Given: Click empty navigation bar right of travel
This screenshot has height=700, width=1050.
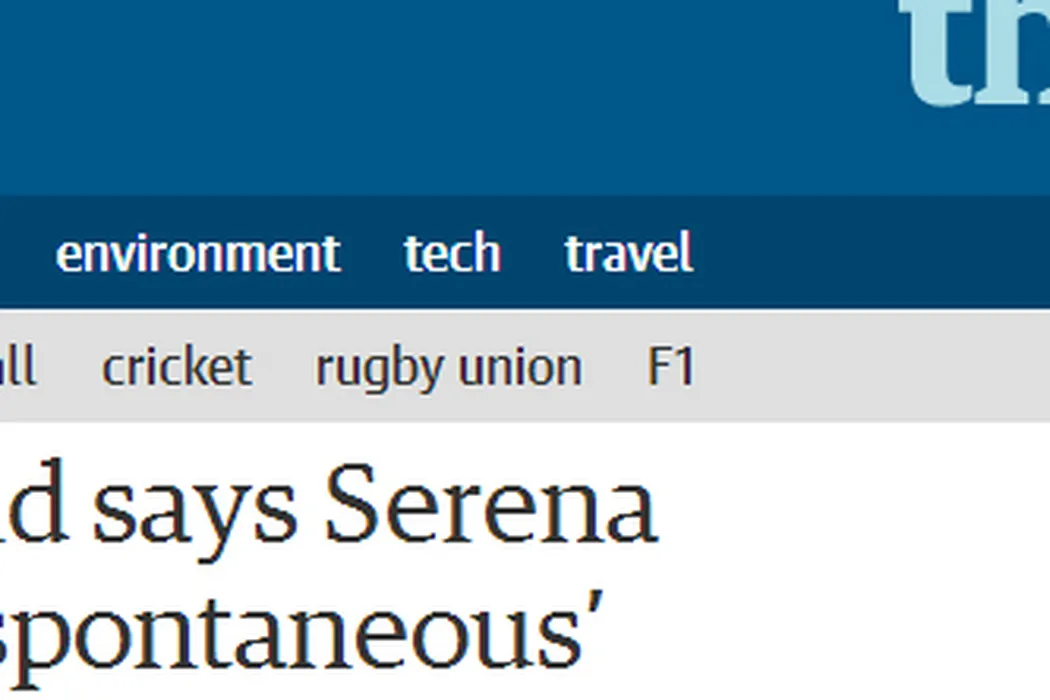Looking at the screenshot, I should coord(870,253).
